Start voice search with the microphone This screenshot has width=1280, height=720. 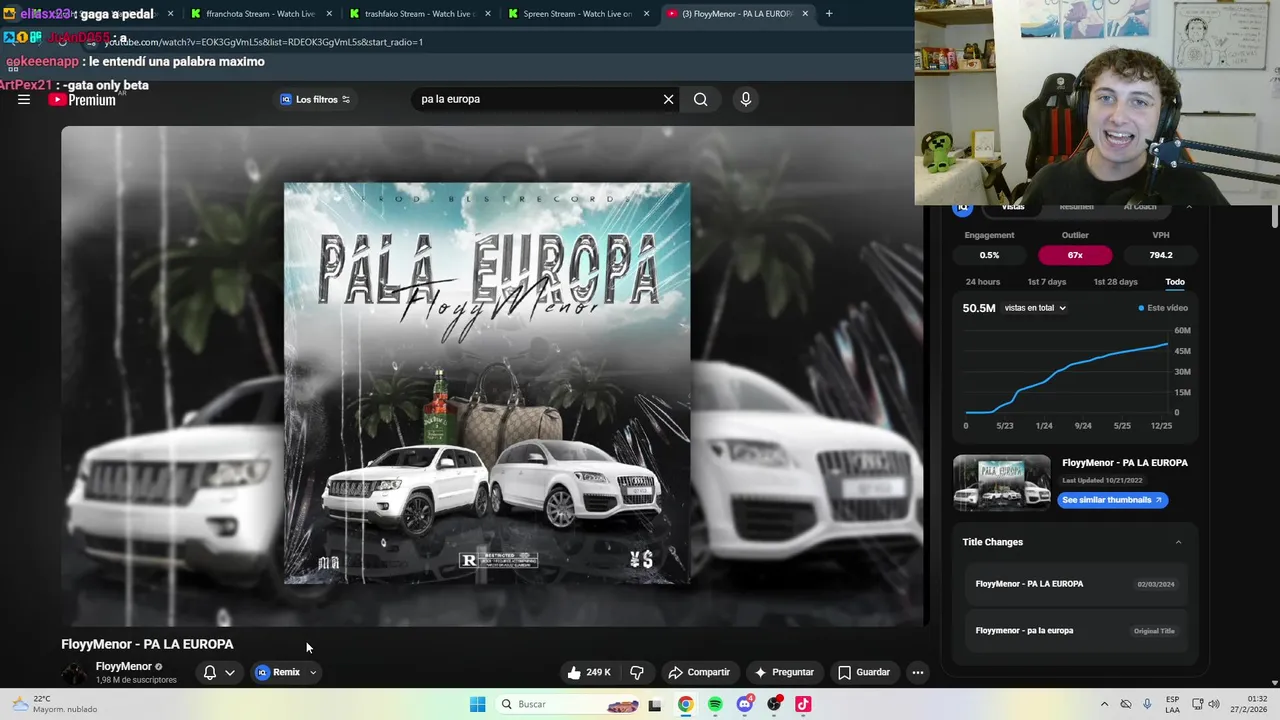(745, 99)
